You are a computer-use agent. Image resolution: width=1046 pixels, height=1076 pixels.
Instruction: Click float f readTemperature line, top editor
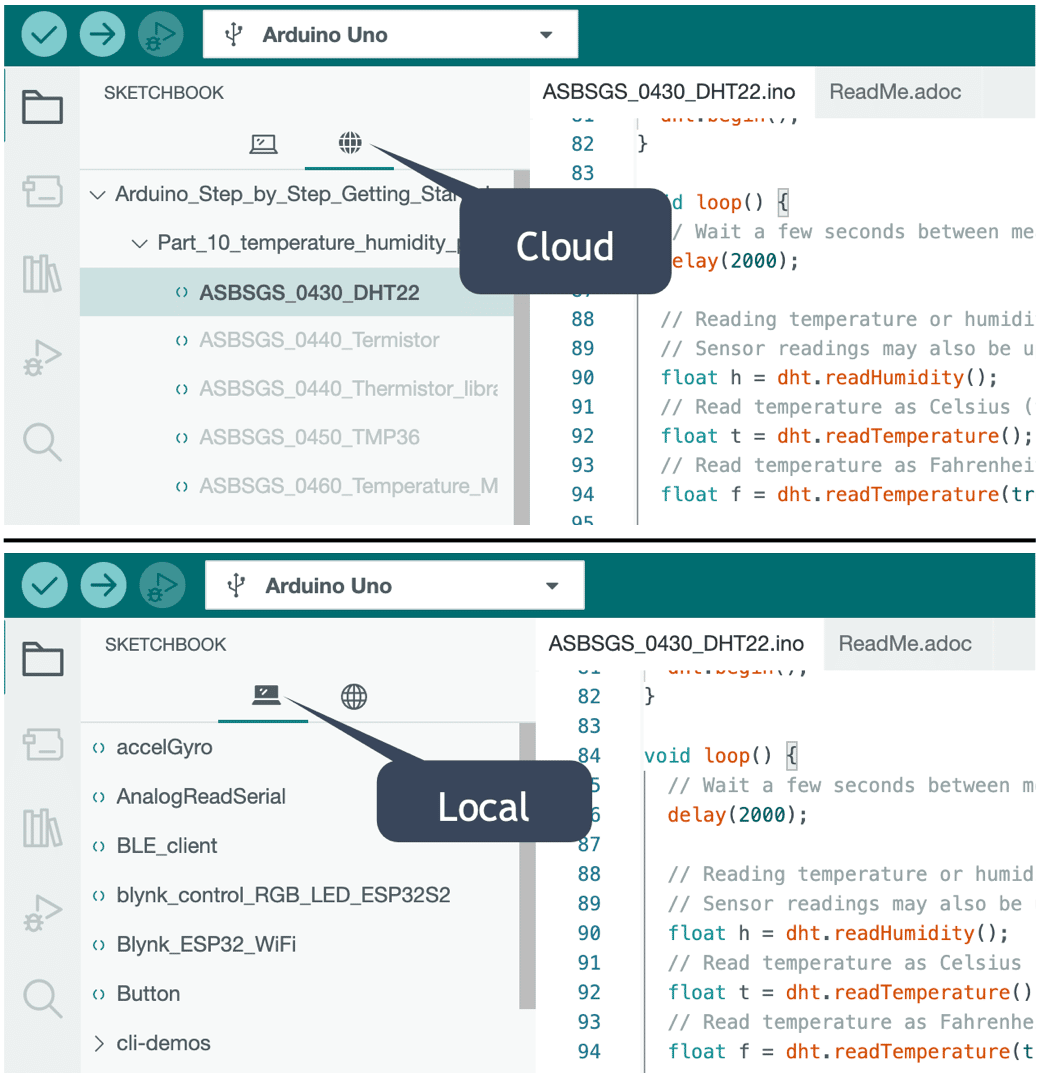(847, 495)
